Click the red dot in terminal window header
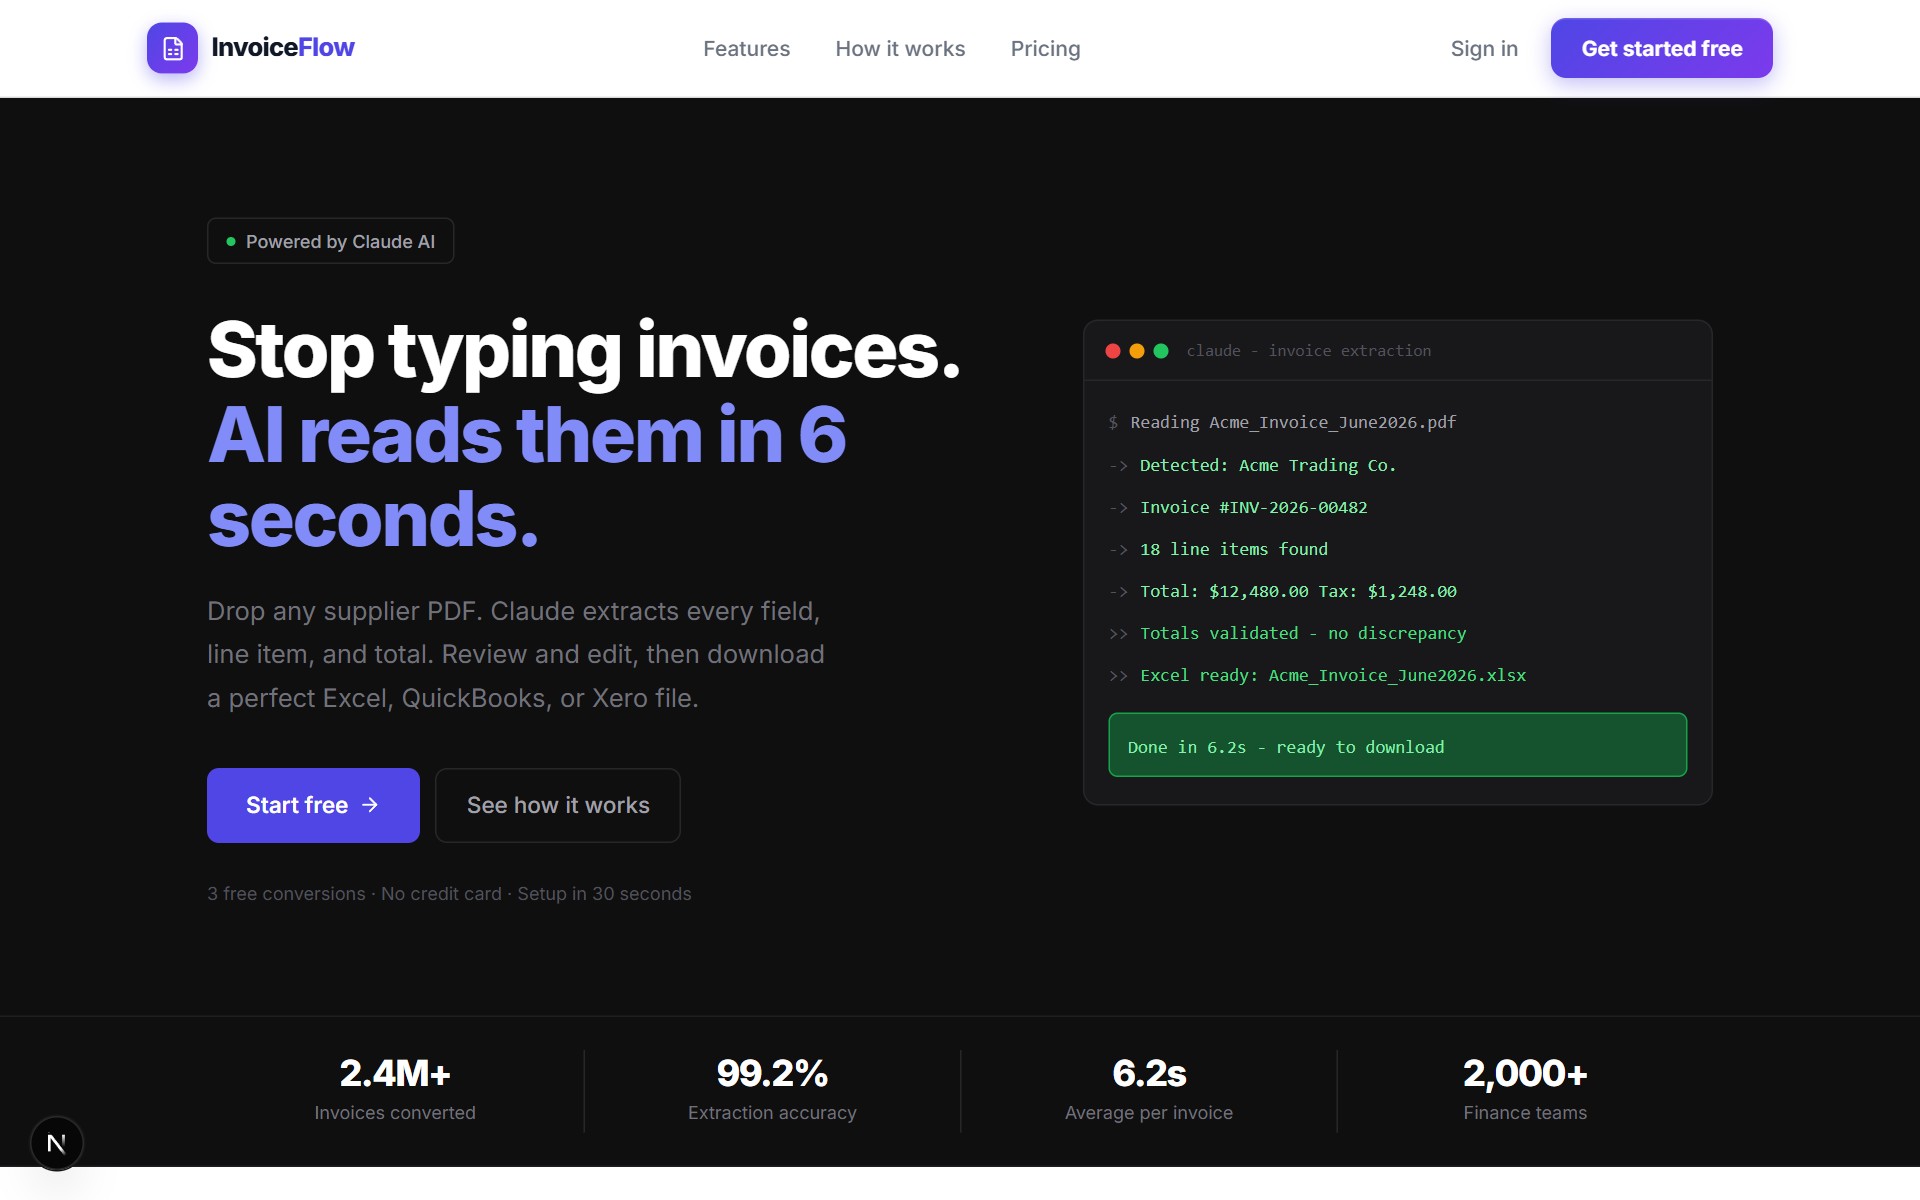Screen dimensions: 1920x1200 coord(1112,351)
